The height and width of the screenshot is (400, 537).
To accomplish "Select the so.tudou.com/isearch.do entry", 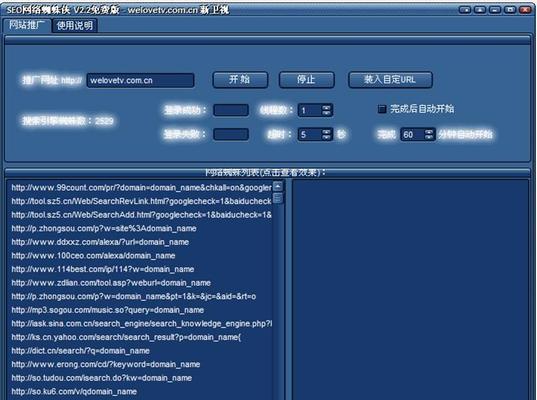I will click(x=141, y=378).
